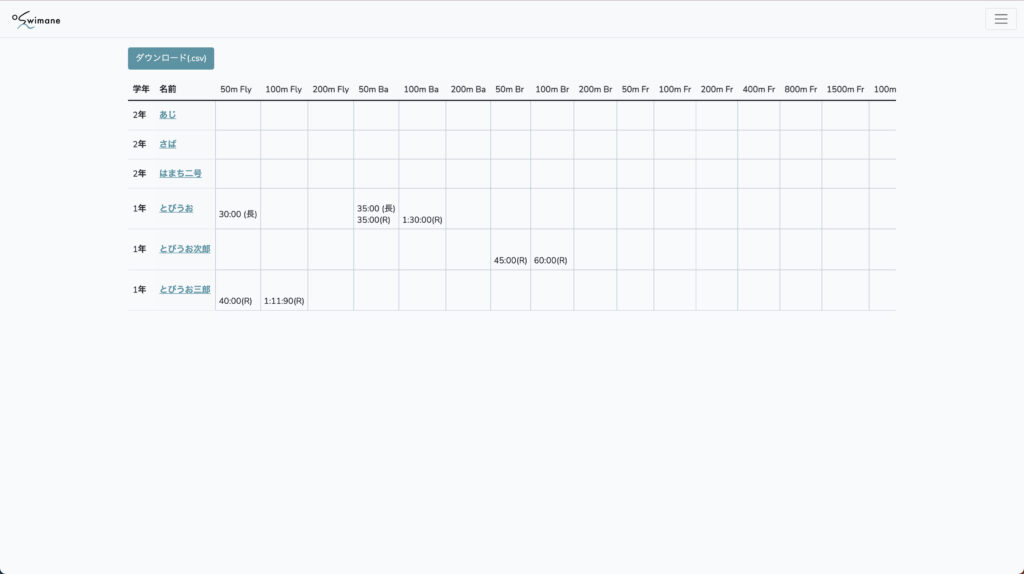The height and width of the screenshot is (574, 1024).
Task: Open swimmer とびうお profile link
Action: point(176,208)
